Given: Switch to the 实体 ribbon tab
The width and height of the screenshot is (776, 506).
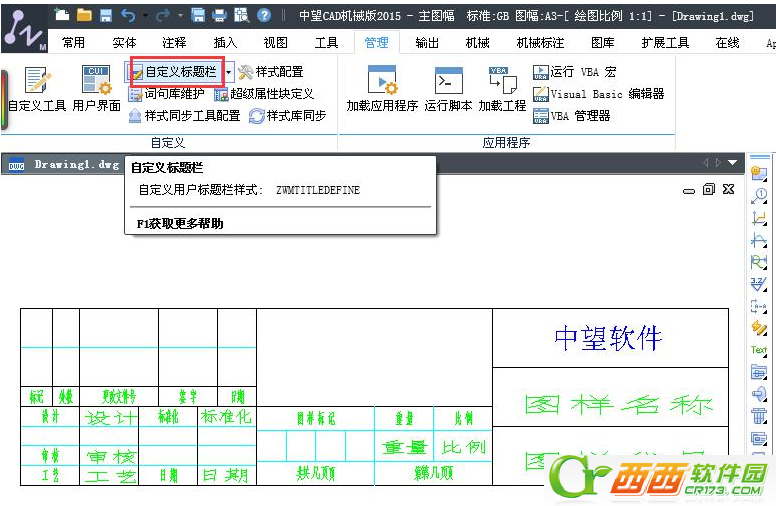Looking at the screenshot, I should click(124, 43).
